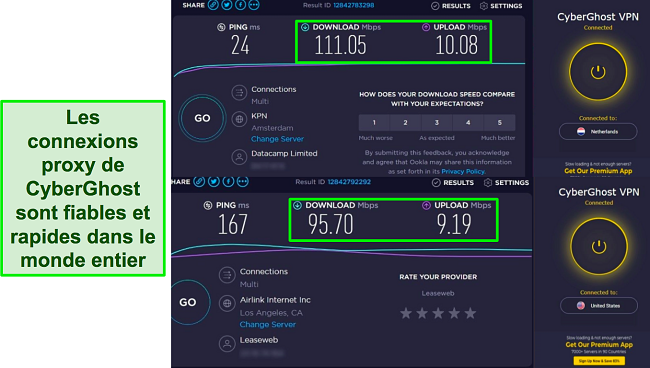
Task: Select the 10.08 upload value
Action: point(456,45)
